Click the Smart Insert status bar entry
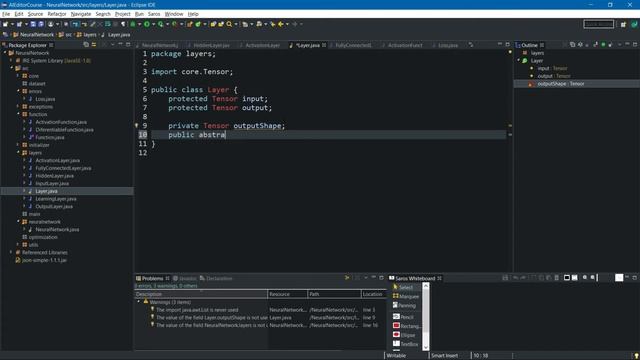640x360 pixels. tap(444, 356)
